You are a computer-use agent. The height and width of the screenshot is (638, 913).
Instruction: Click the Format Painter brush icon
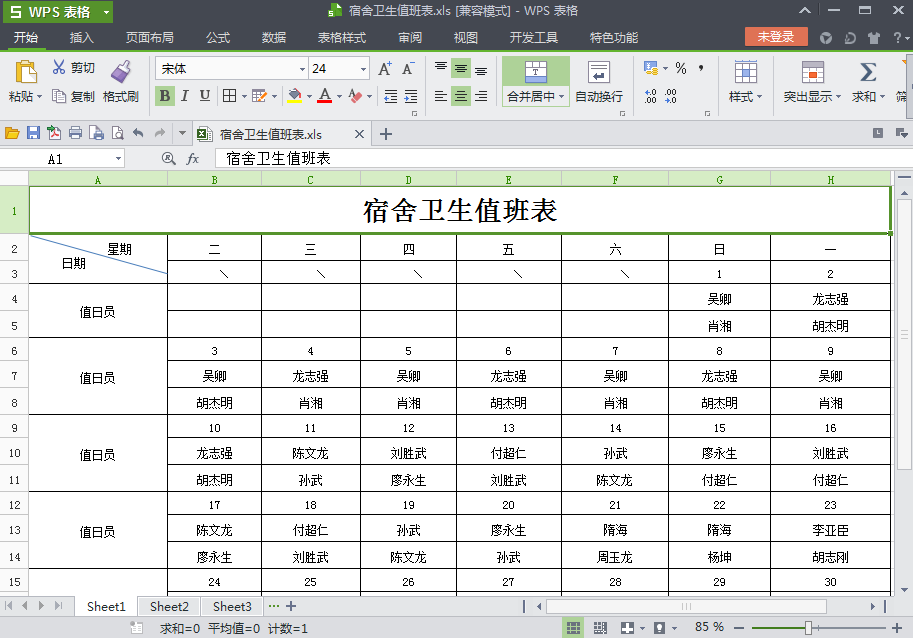pos(121,71)
